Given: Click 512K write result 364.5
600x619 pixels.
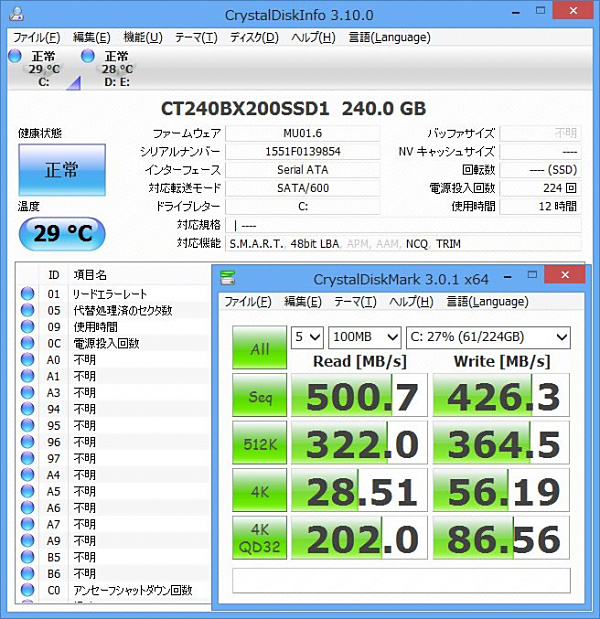Looking at the screenshot, I should 501,443.
